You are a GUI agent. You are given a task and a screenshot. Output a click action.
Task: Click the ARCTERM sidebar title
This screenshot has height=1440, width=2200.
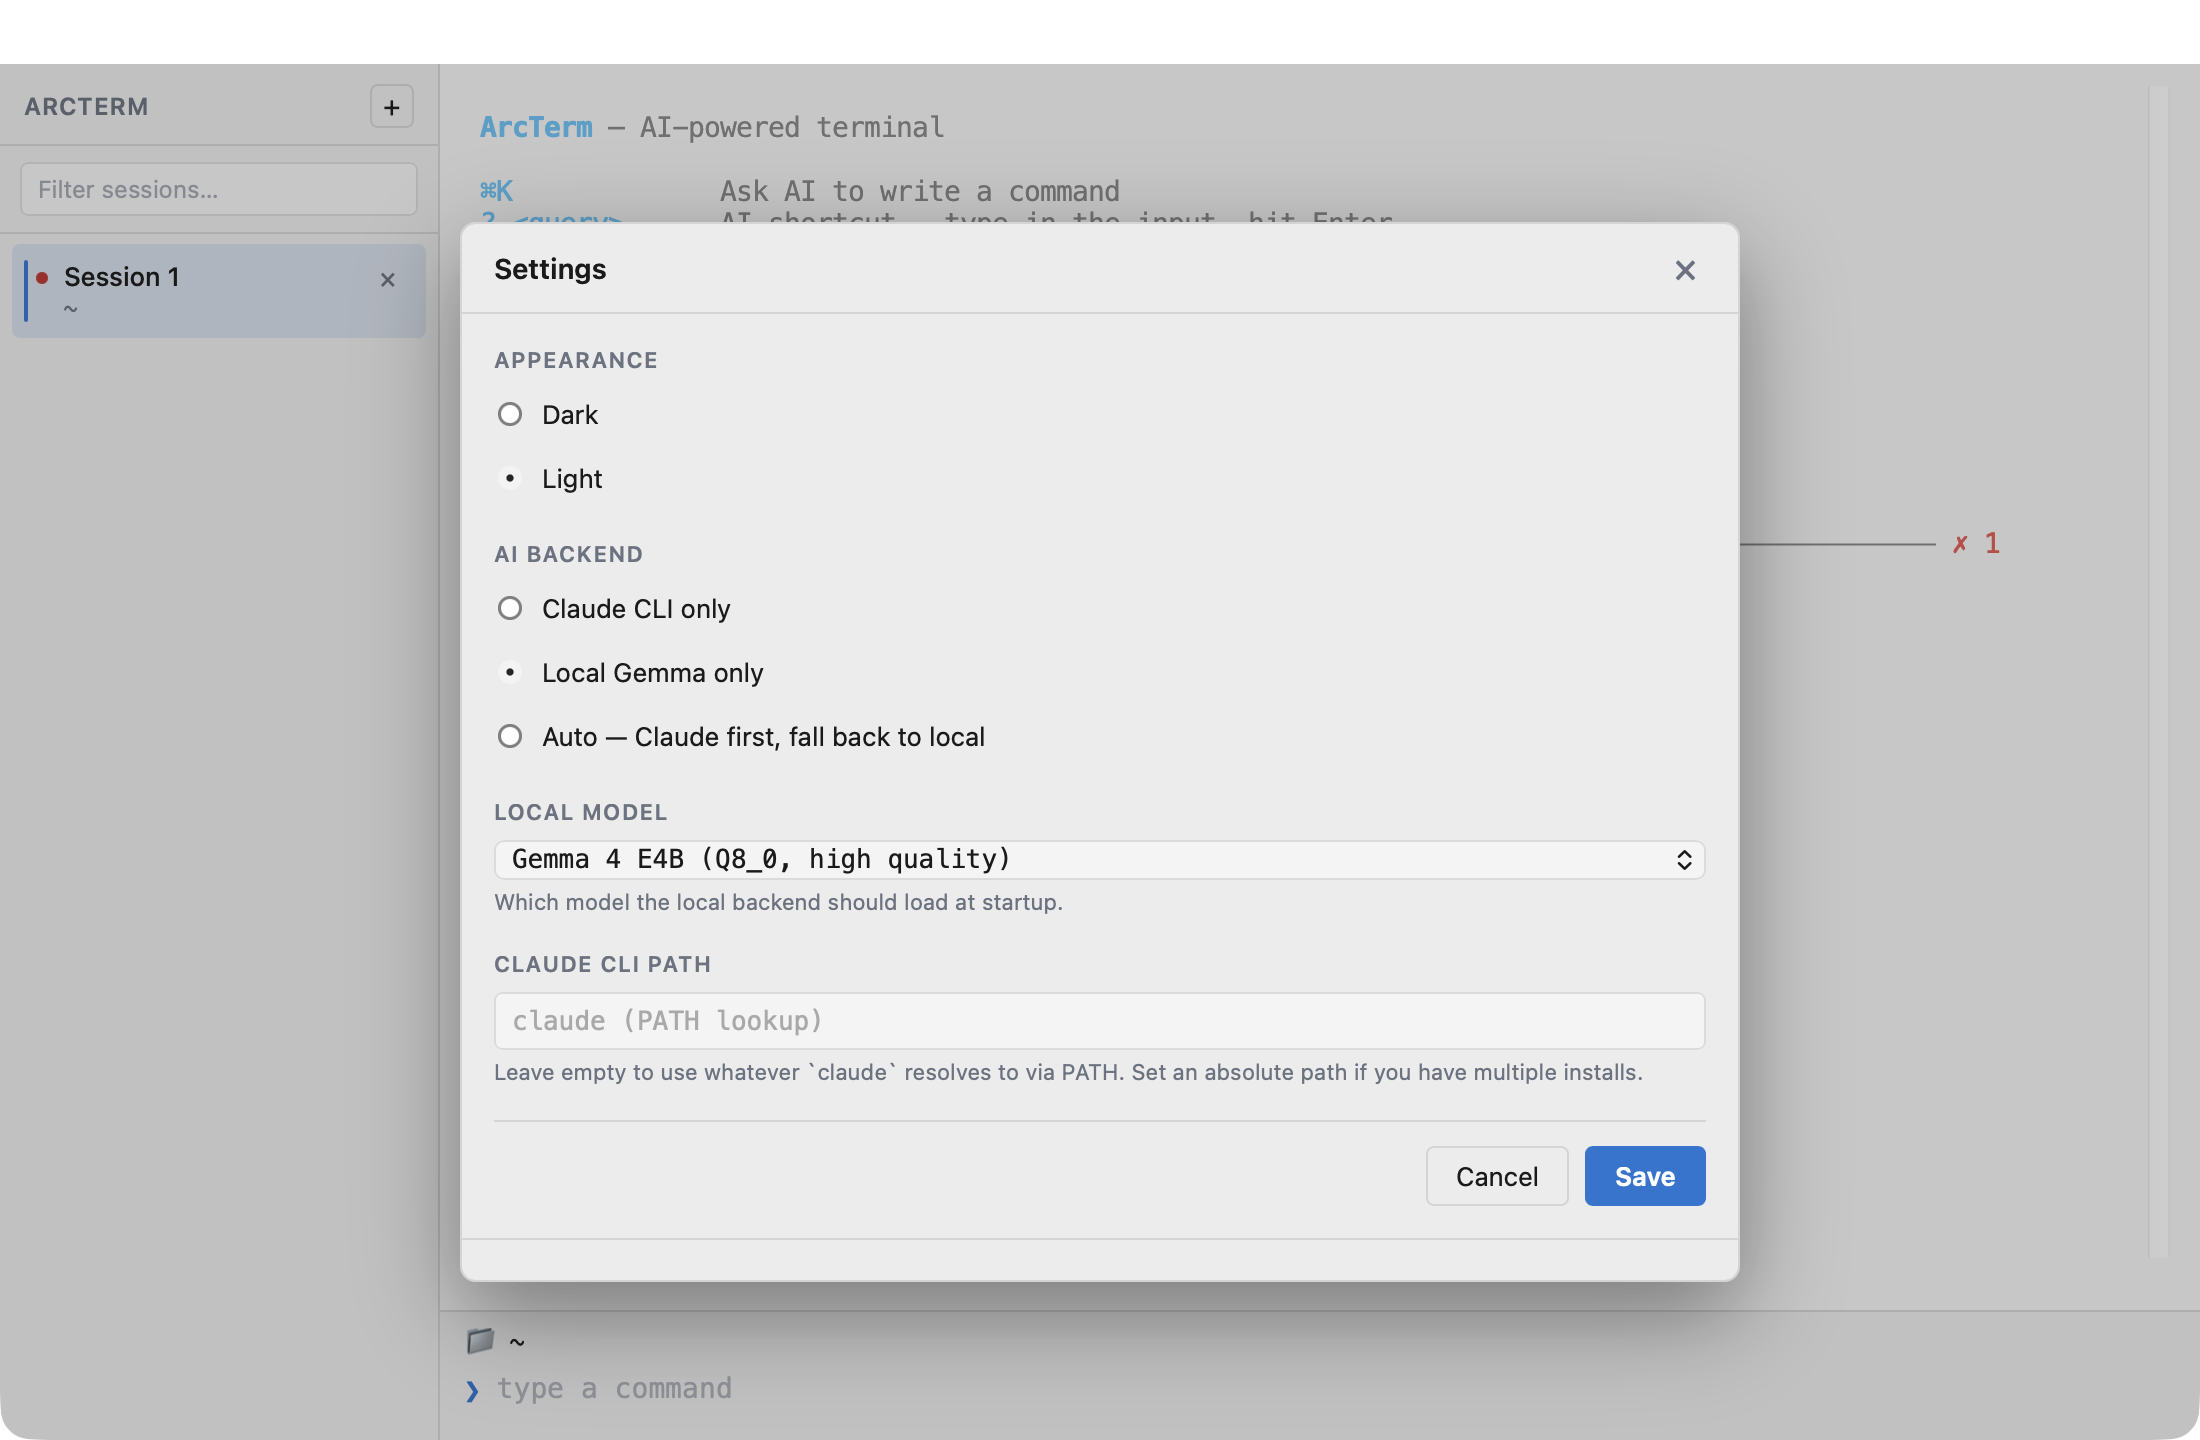[x=86, y=107]
